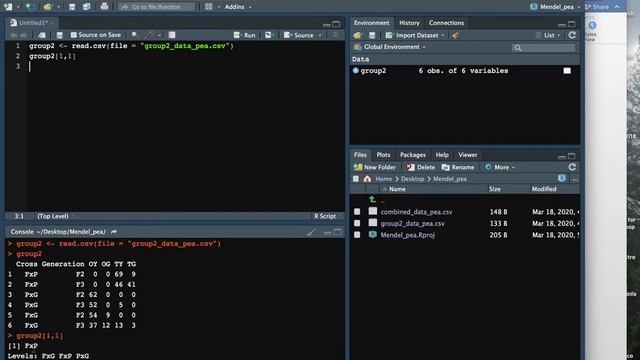Refresh the Environment pane

click(572, 35)
